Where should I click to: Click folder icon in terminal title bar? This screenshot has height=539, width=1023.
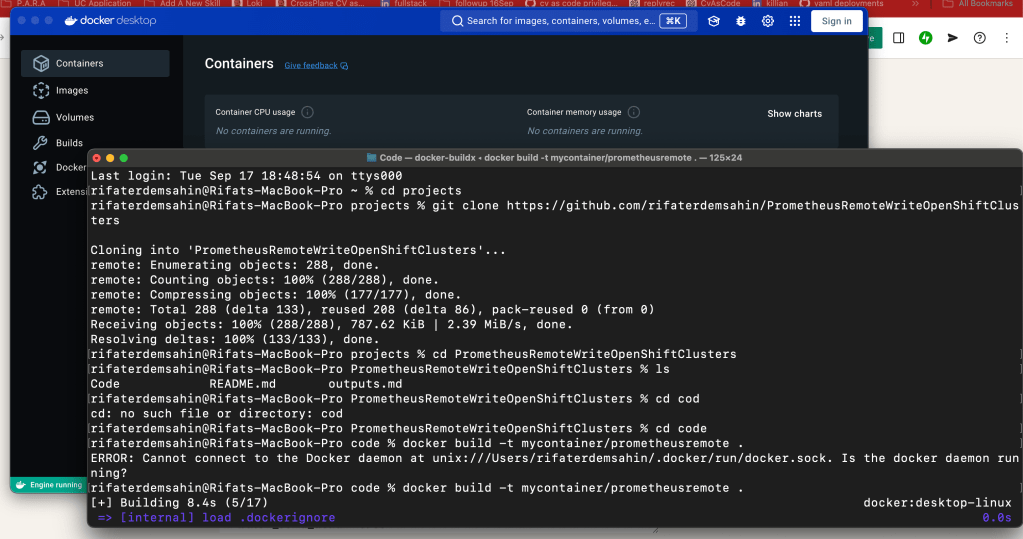371,158
